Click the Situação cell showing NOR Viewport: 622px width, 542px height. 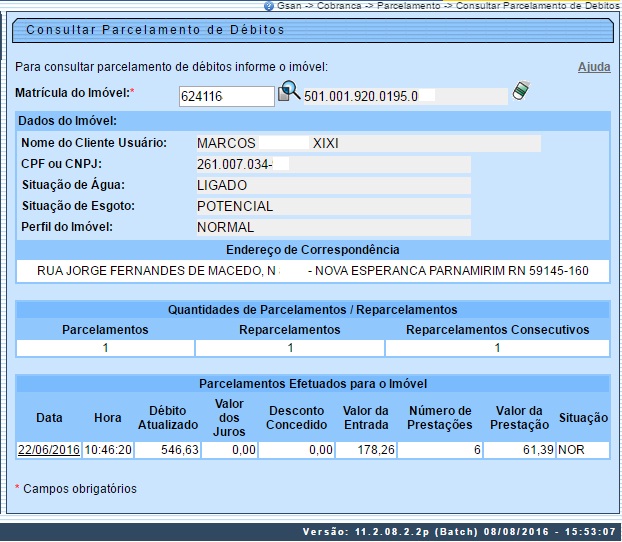(x=582, y=450)
